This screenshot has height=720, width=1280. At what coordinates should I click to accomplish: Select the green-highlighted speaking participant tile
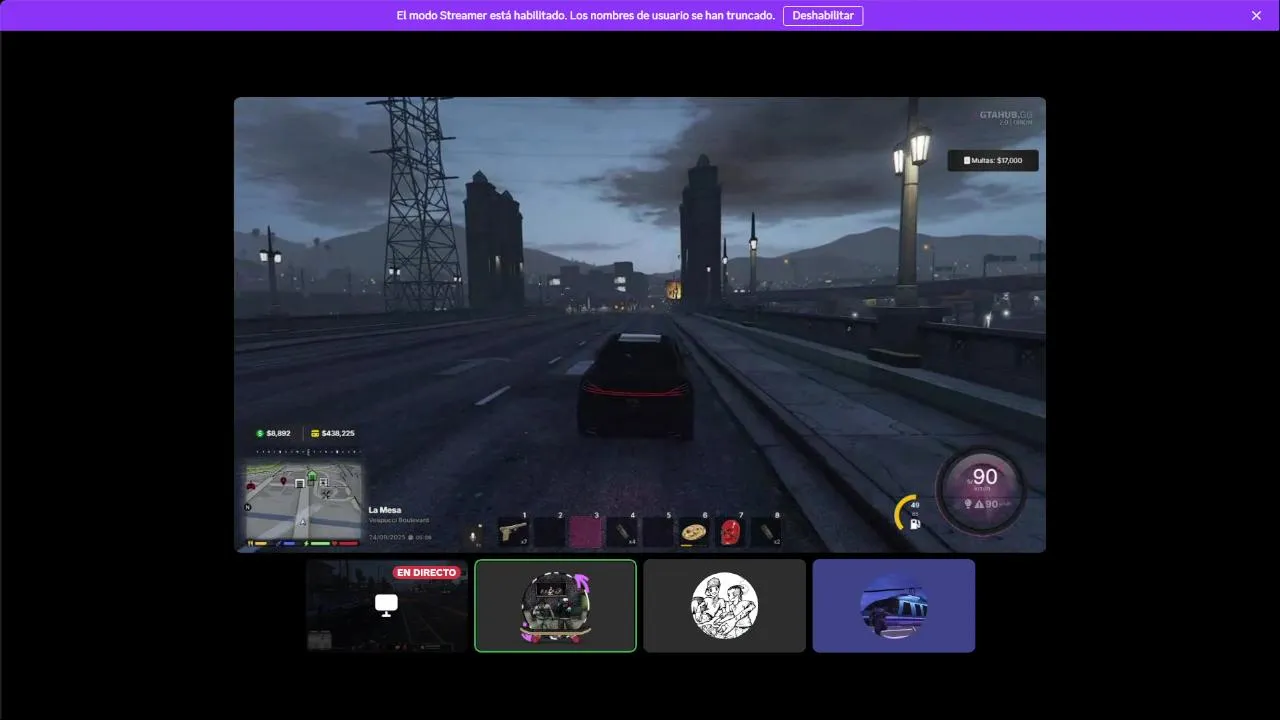point(555,605)
